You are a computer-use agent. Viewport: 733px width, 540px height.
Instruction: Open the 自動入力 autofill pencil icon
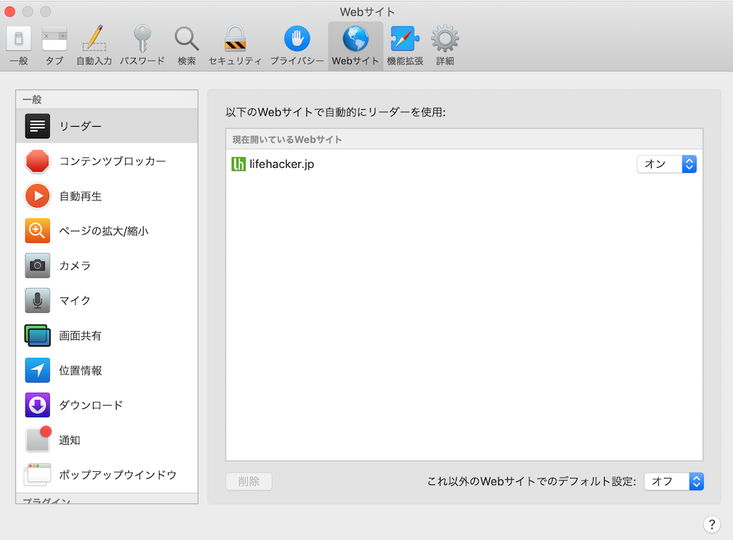coord(94,46)
